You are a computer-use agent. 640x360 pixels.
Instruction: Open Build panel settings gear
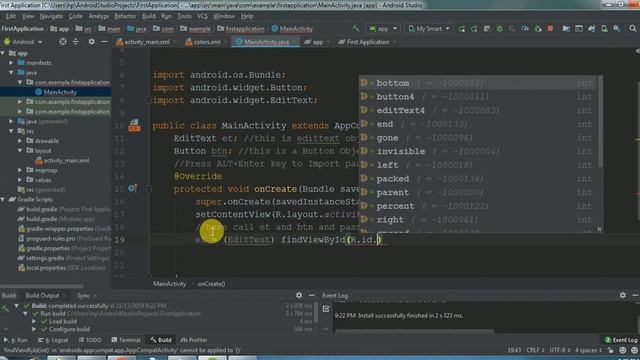click(x=299, y=295)
